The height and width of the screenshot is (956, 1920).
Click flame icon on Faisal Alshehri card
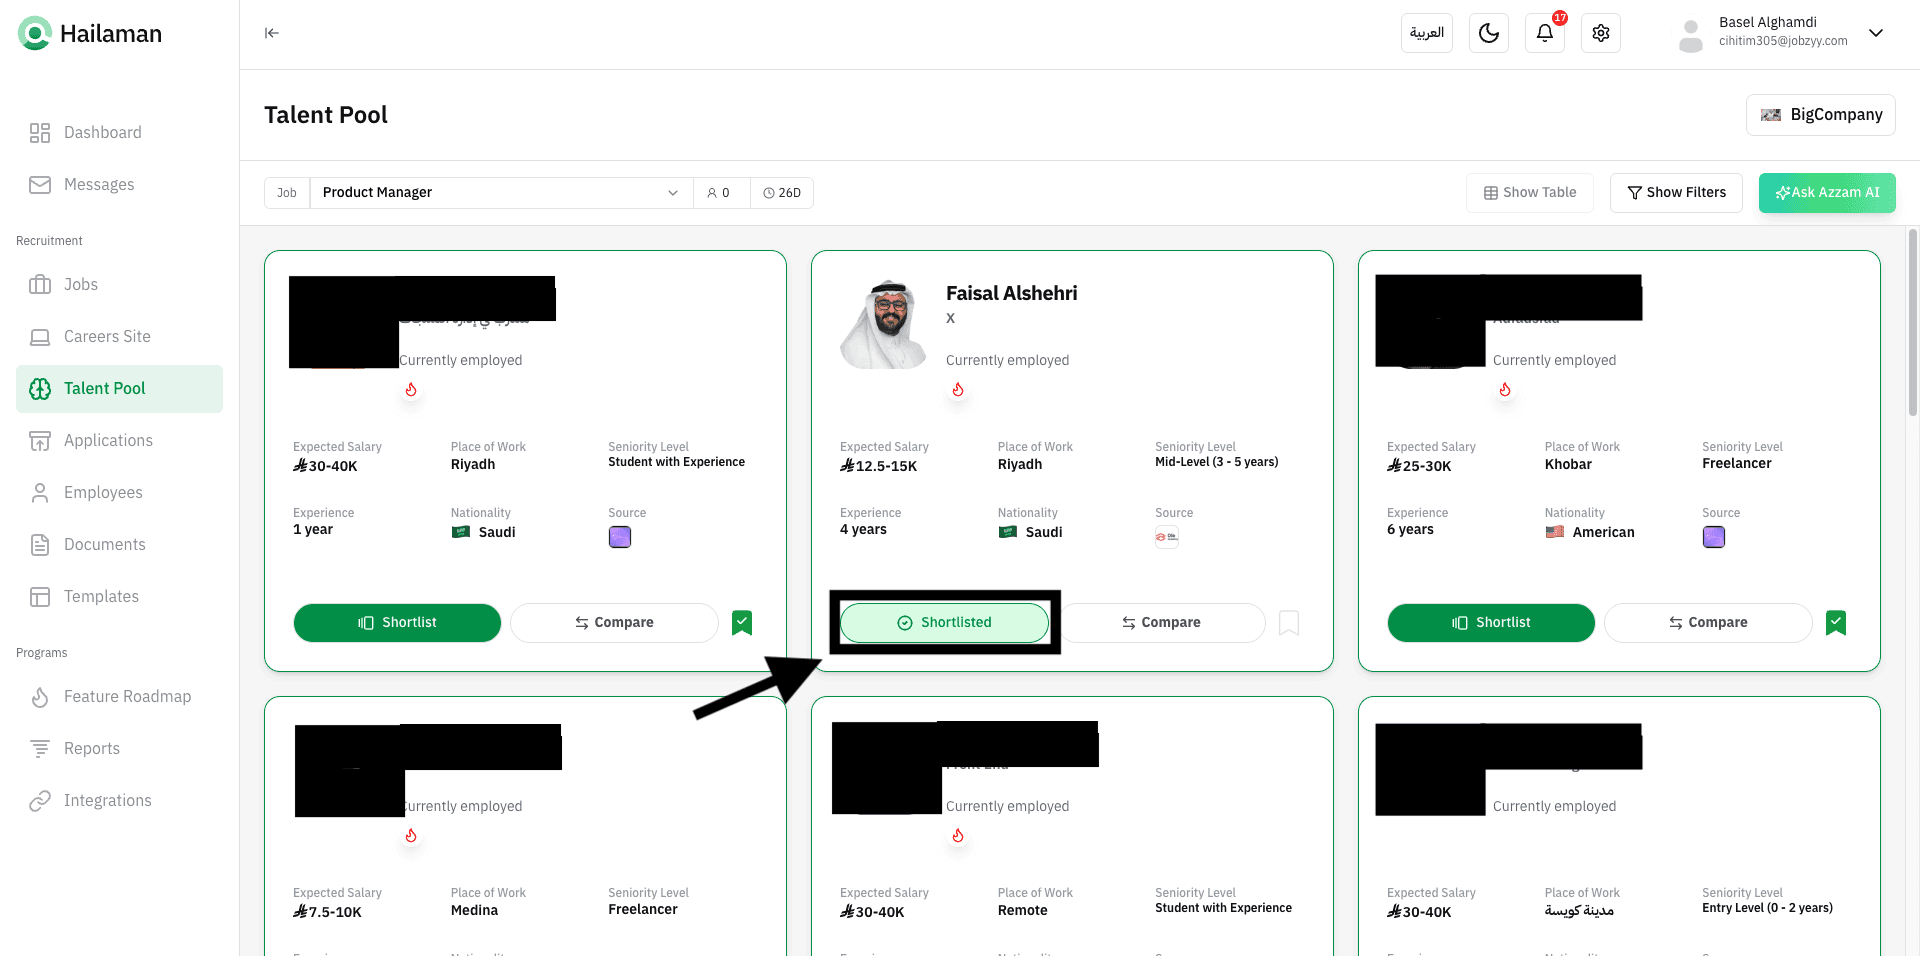click(x=958, y=390)
